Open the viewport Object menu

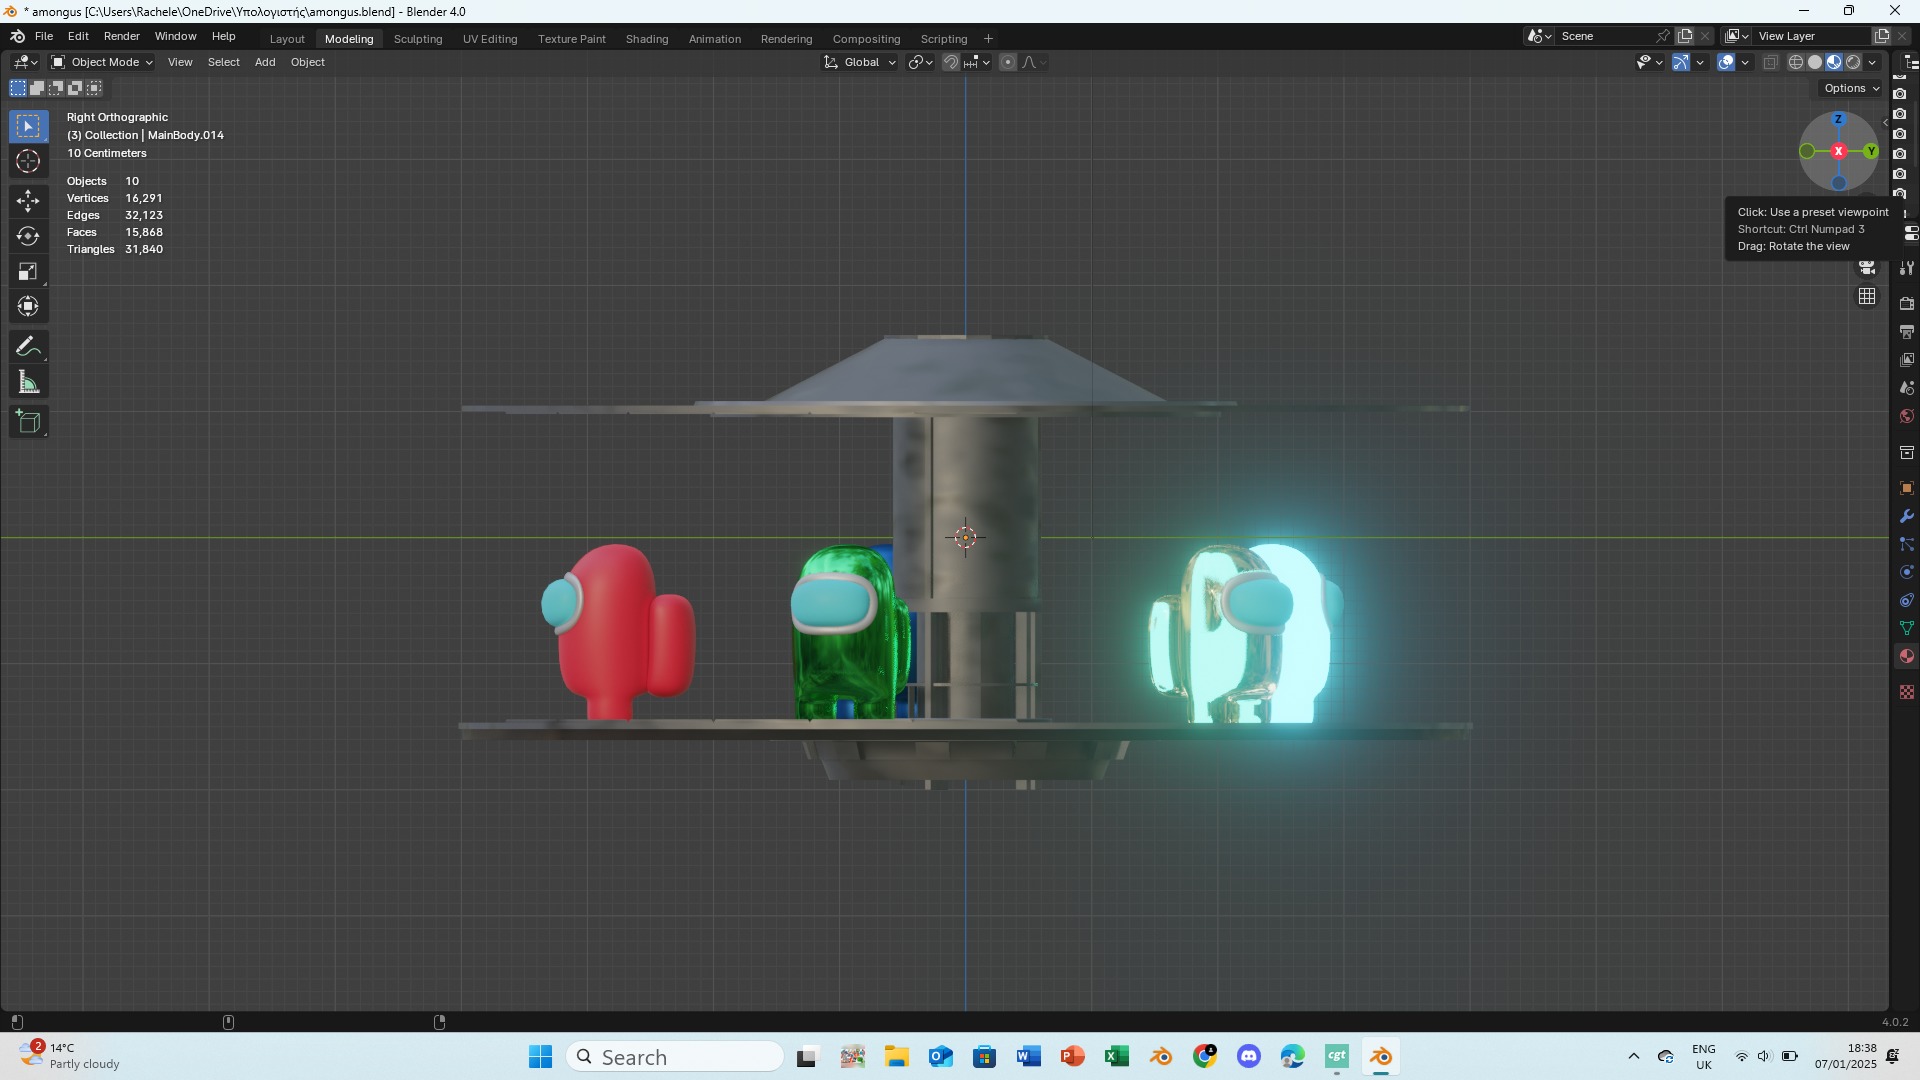tap(308, 62)
